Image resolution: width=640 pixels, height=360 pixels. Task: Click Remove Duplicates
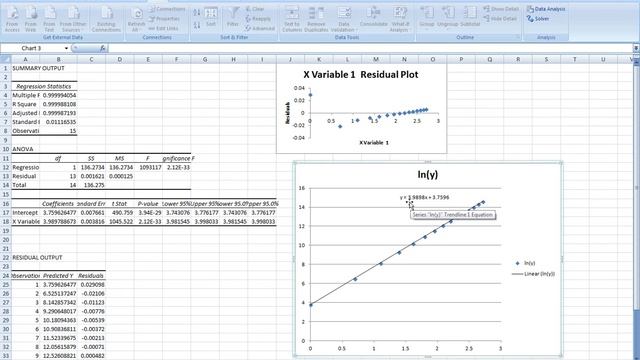click(316, 19)
